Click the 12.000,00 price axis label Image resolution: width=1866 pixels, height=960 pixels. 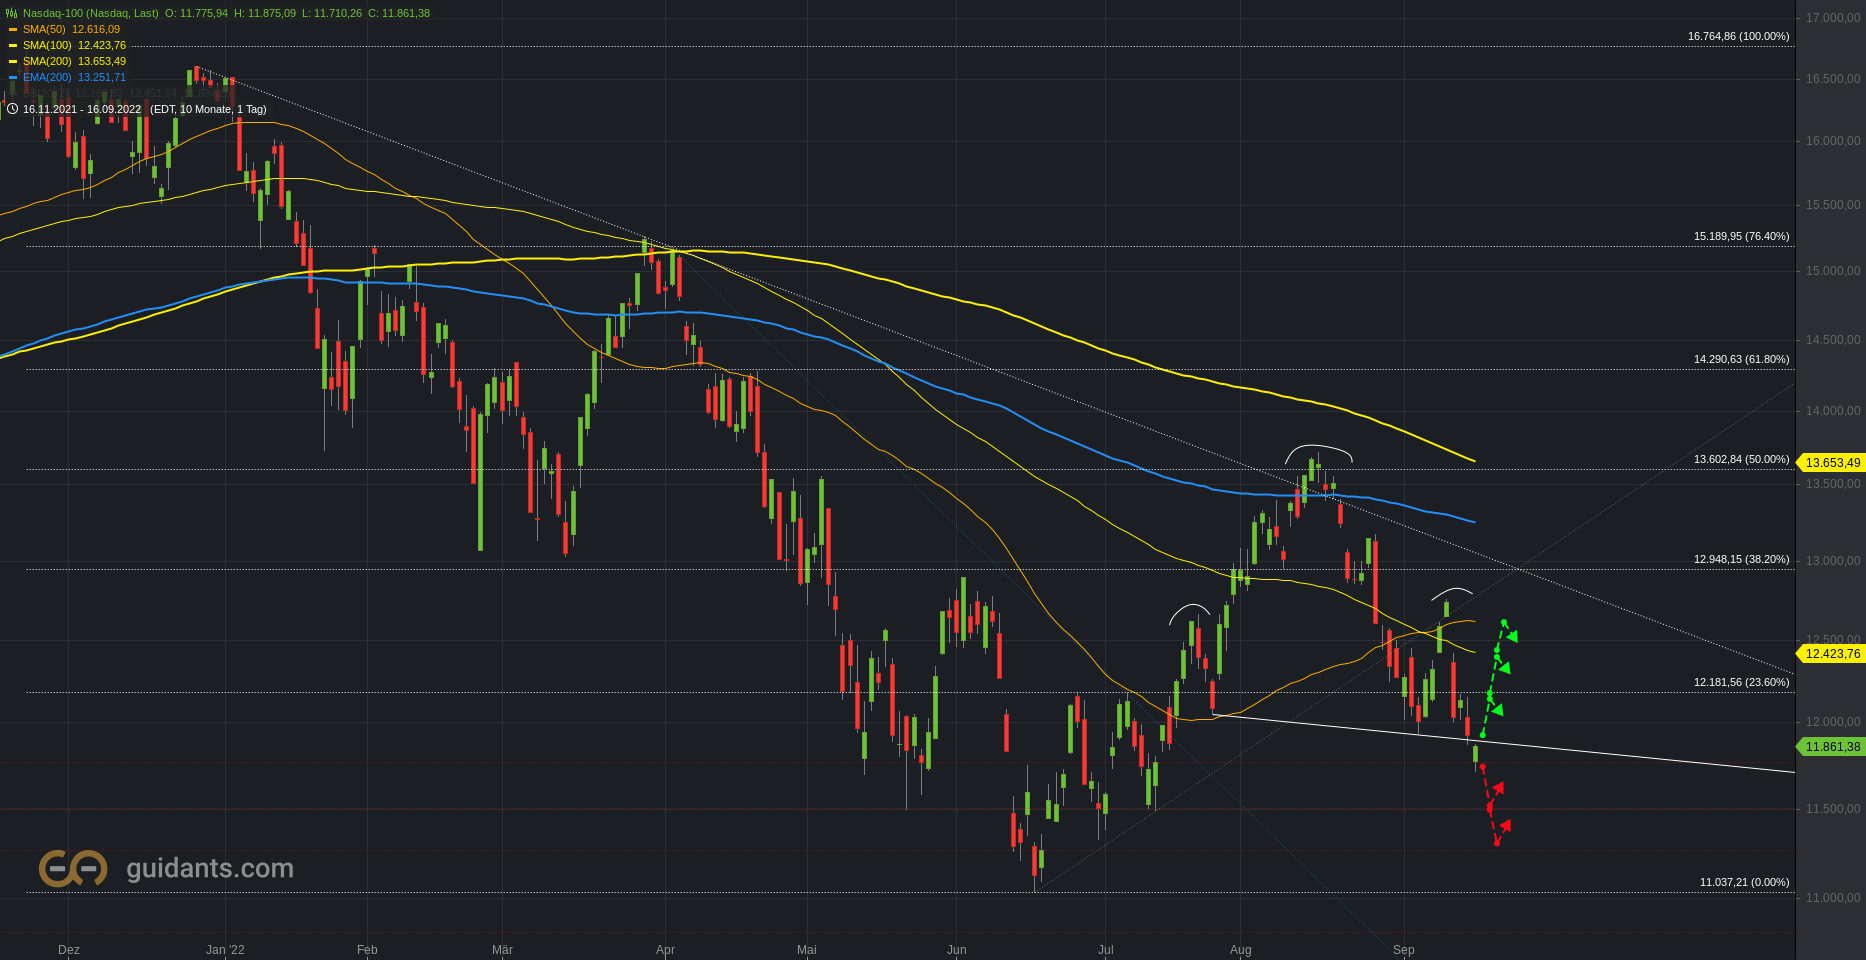(x=1833, y=722)
